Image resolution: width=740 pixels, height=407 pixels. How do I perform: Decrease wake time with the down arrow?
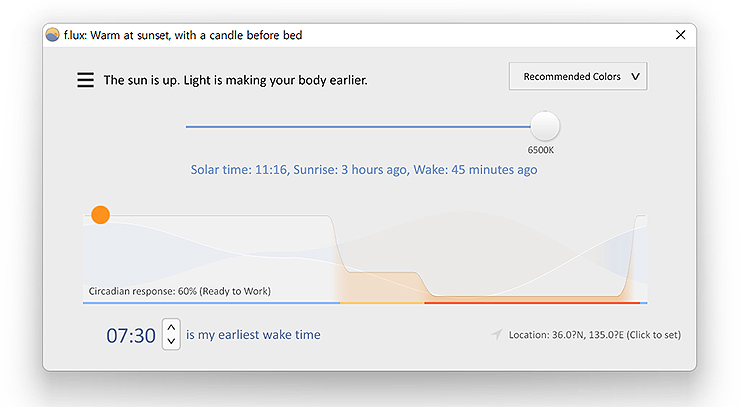[171, 342]
